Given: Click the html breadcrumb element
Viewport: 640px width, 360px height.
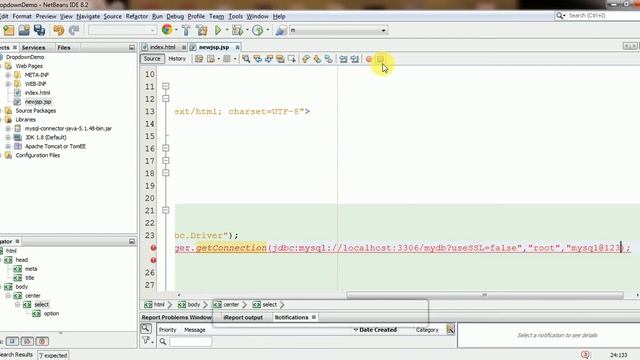Looking at the screenshot, I should click(x=155, y=304).
